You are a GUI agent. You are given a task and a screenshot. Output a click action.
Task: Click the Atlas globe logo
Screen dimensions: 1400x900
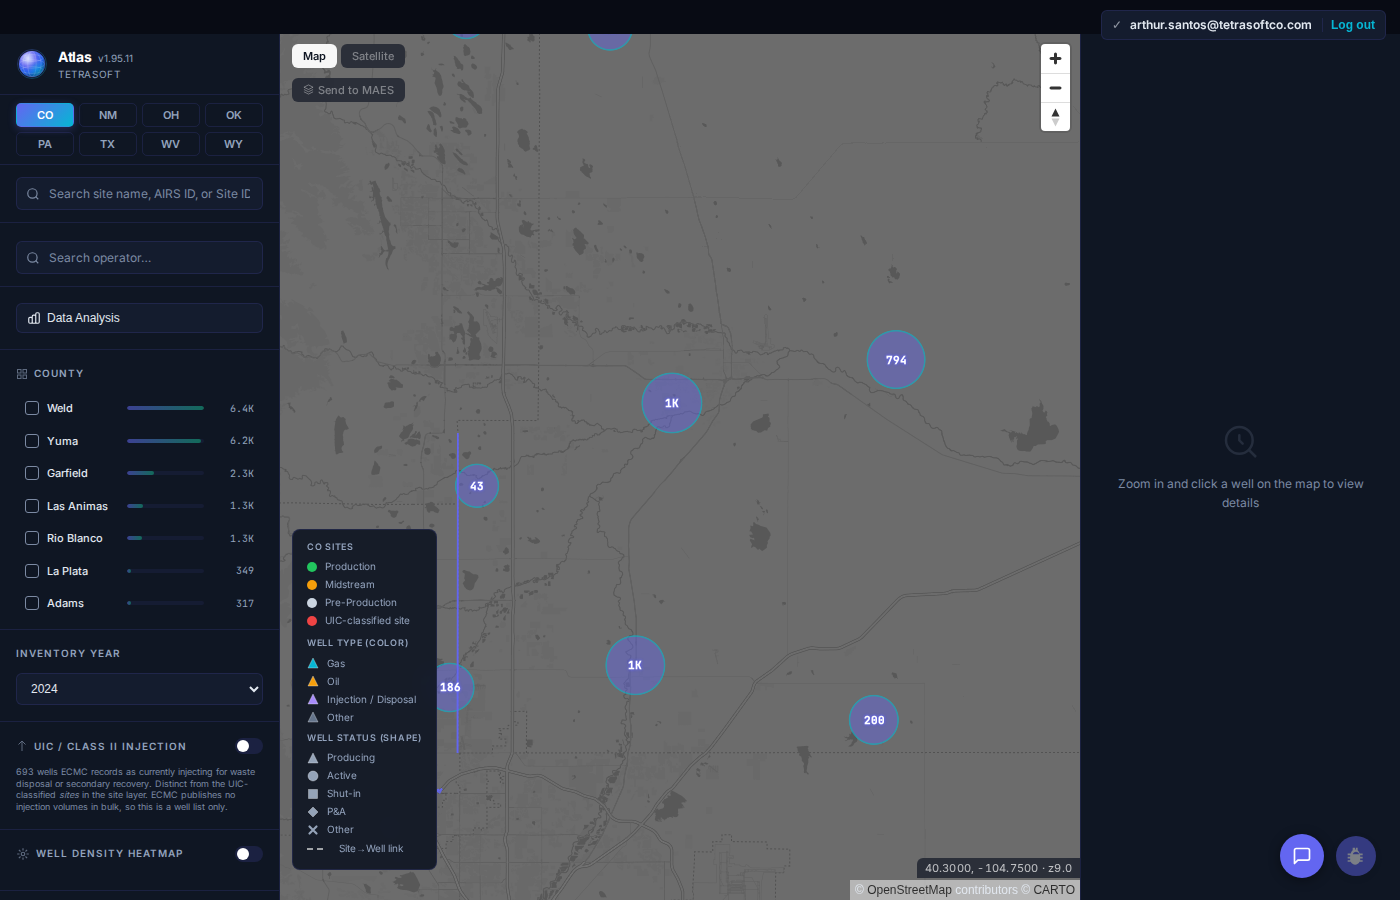click(32, 64)
